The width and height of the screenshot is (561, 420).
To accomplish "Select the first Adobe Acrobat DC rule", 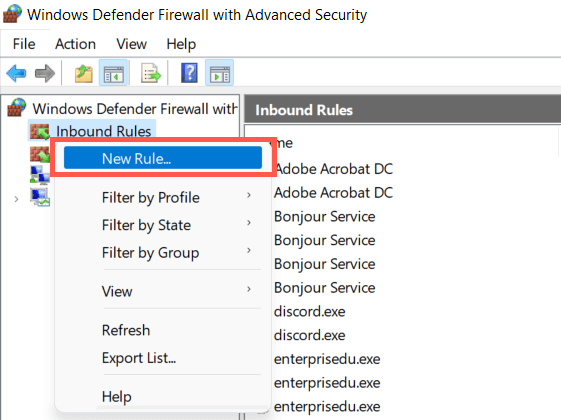I will click(x=333, y=169).
